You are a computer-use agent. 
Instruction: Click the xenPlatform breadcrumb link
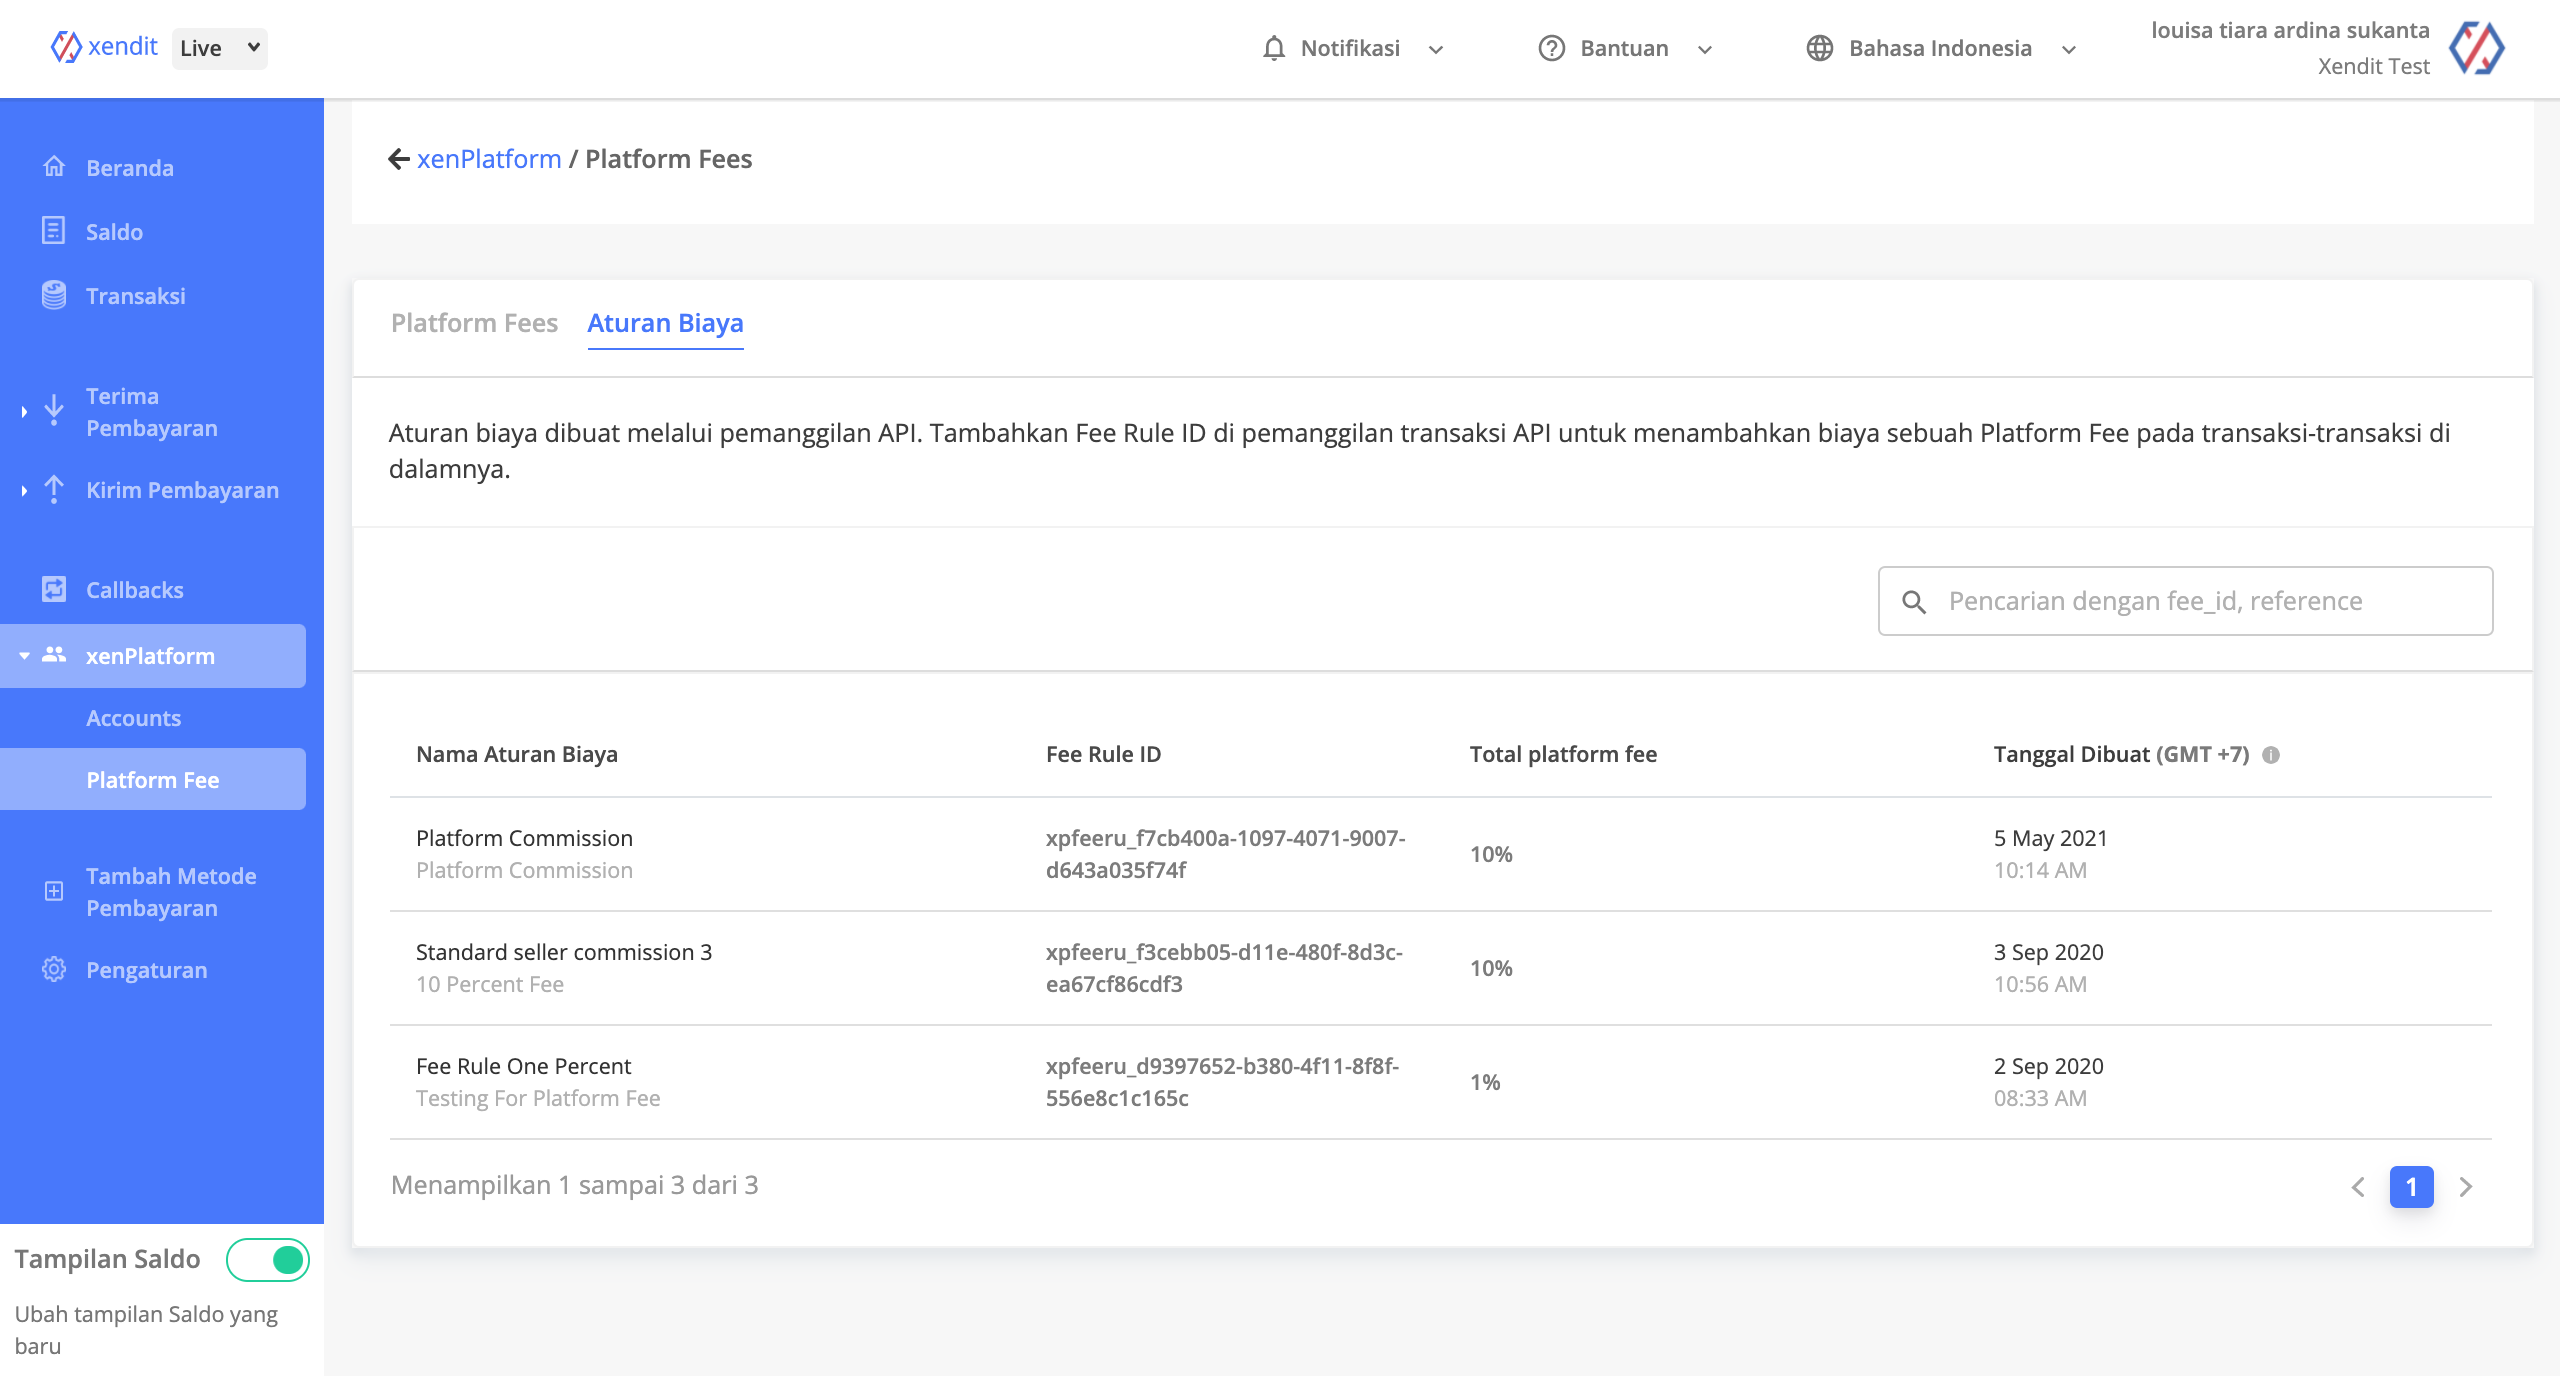click(x=489, y=159)
